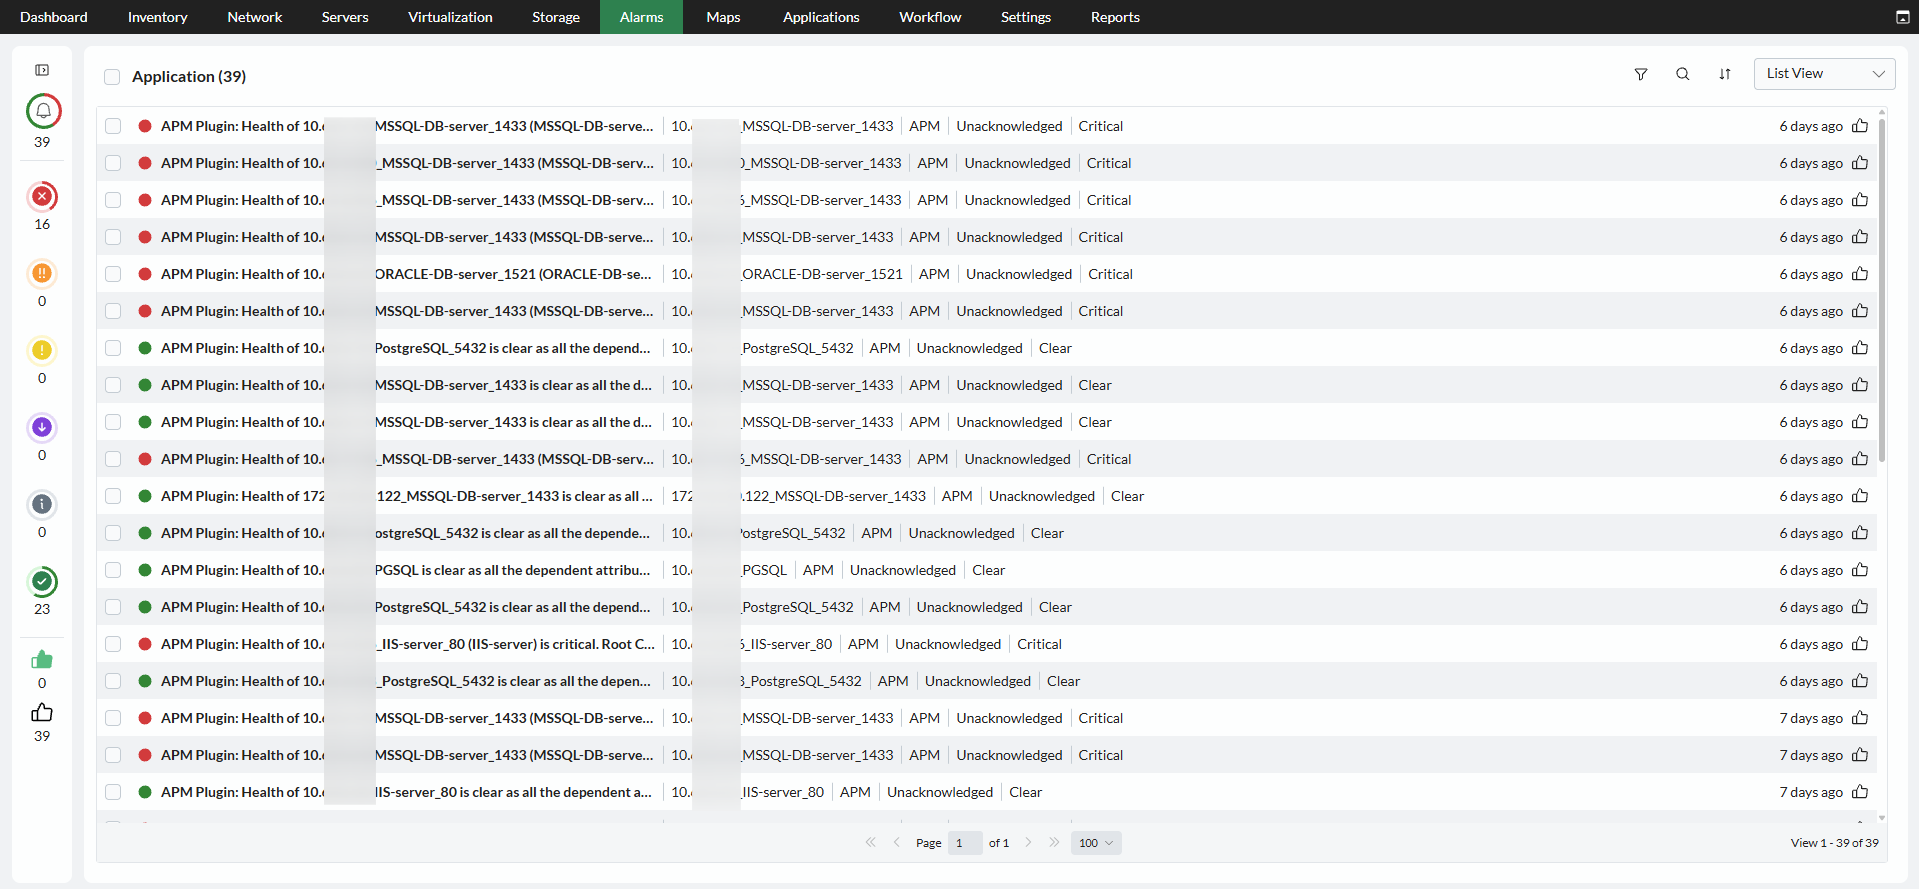Open the Applications menu

tap(821, 17)
